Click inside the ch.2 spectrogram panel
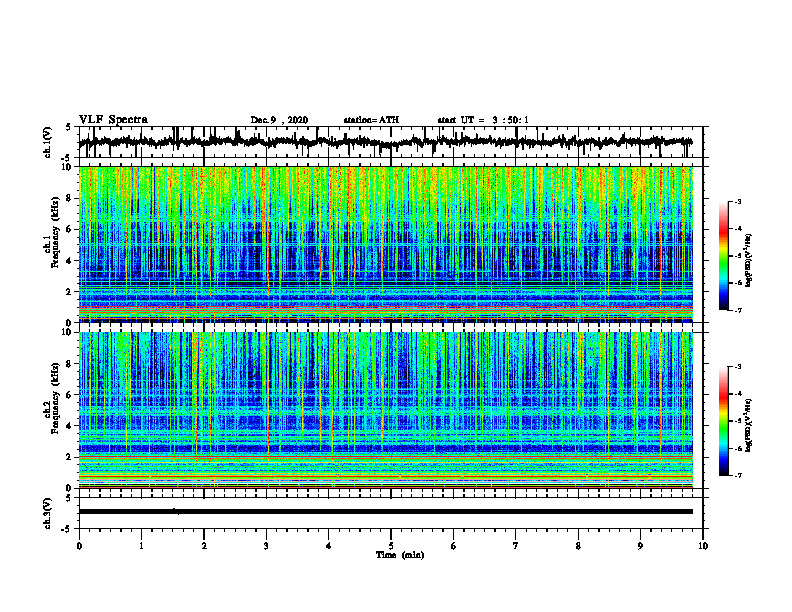The width and height of the screenshot is (792, 612). point(385,410)
